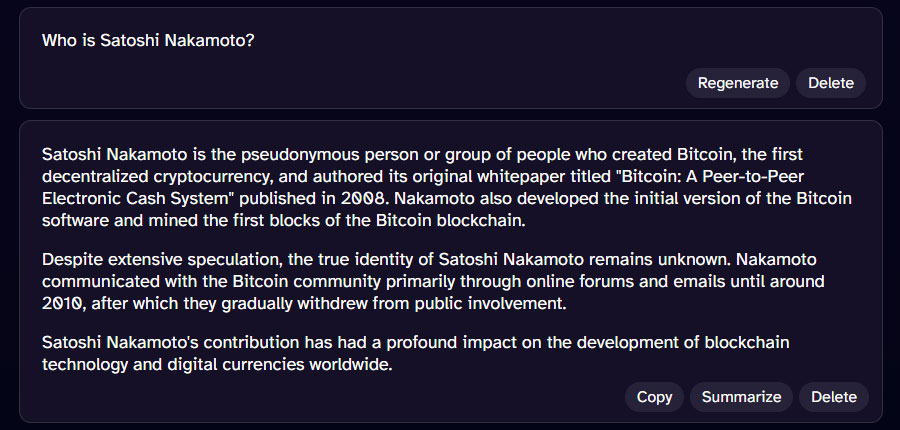Delete the answer message about Bitcoin's creator
Viewport: 900px width, 430px height.
pyautogui.click(x=833, y=397)
